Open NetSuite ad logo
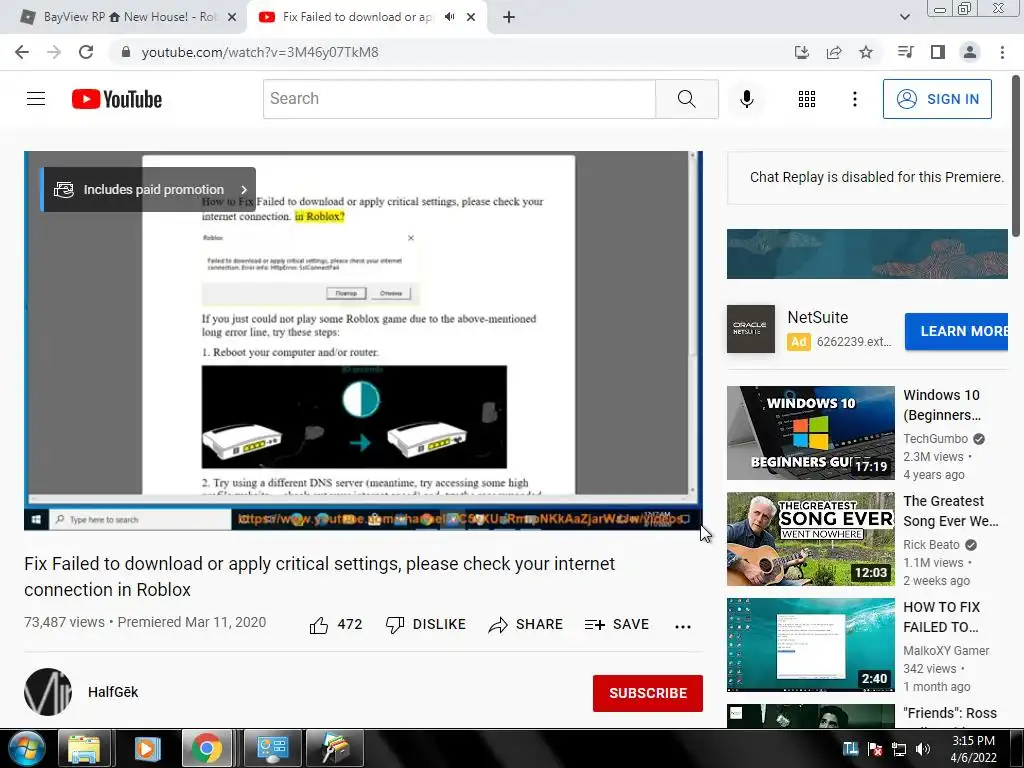Screen dimensions: 1024x768 point(750,329)
